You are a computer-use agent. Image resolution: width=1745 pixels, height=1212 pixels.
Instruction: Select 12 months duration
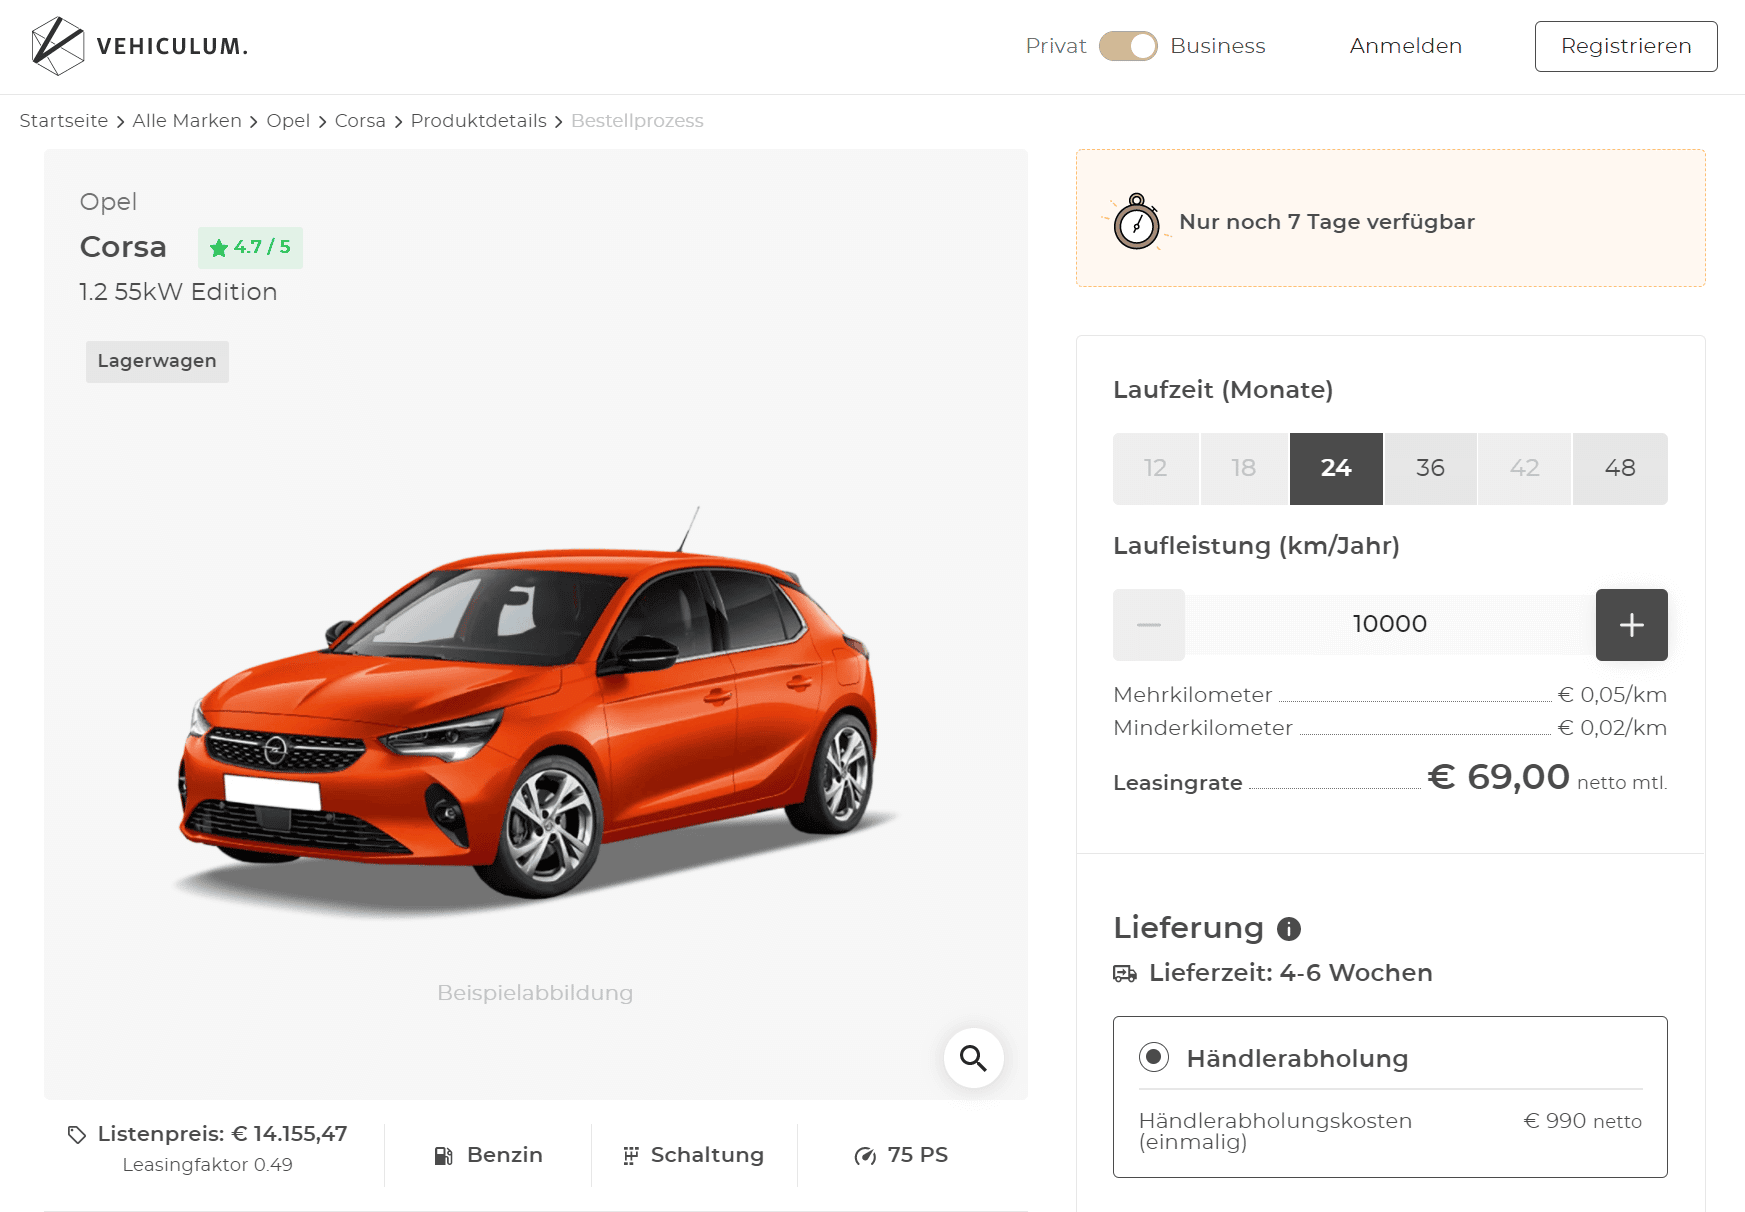point(1155,468)
